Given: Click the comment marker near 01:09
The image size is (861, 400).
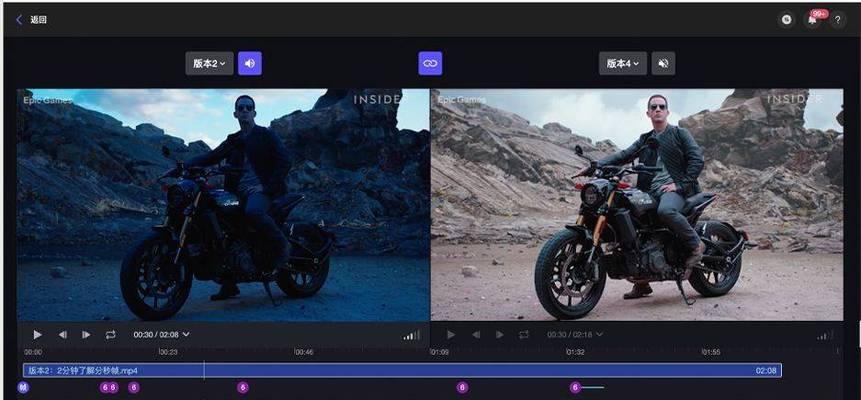Looking at the screenshot, I should point(462,388).
